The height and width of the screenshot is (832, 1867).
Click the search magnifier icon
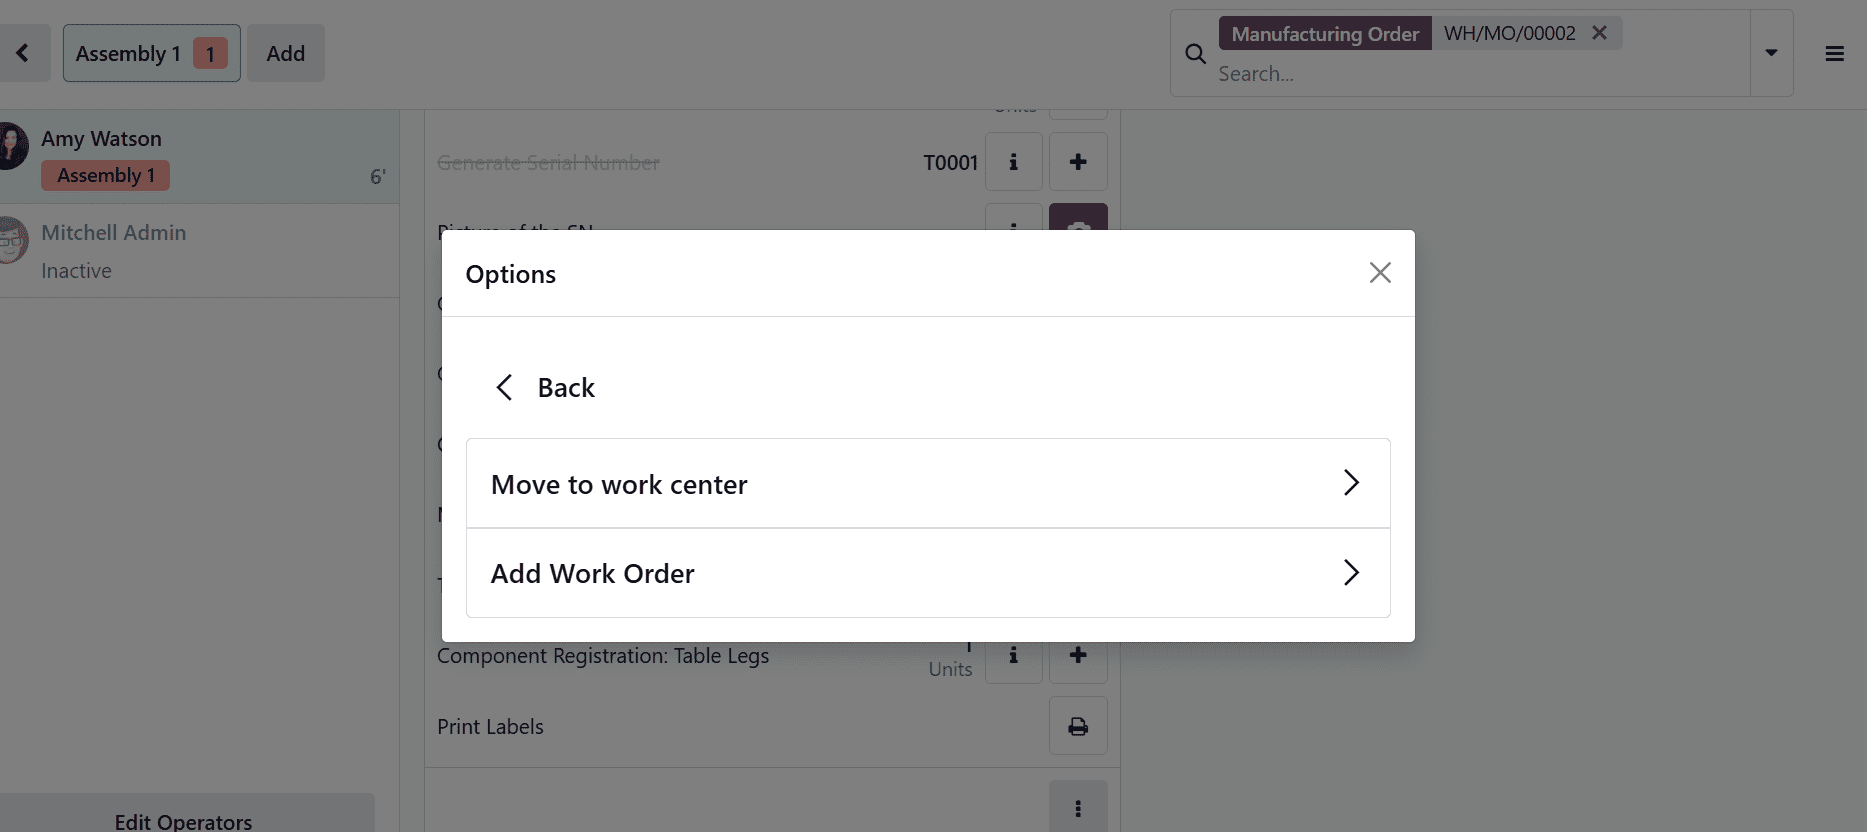[1195, 53]
